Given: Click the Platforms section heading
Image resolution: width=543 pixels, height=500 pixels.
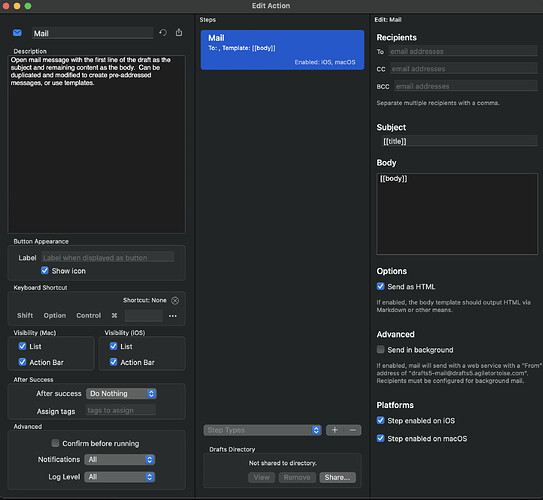Looking at the screenshot, I should 395,405.
